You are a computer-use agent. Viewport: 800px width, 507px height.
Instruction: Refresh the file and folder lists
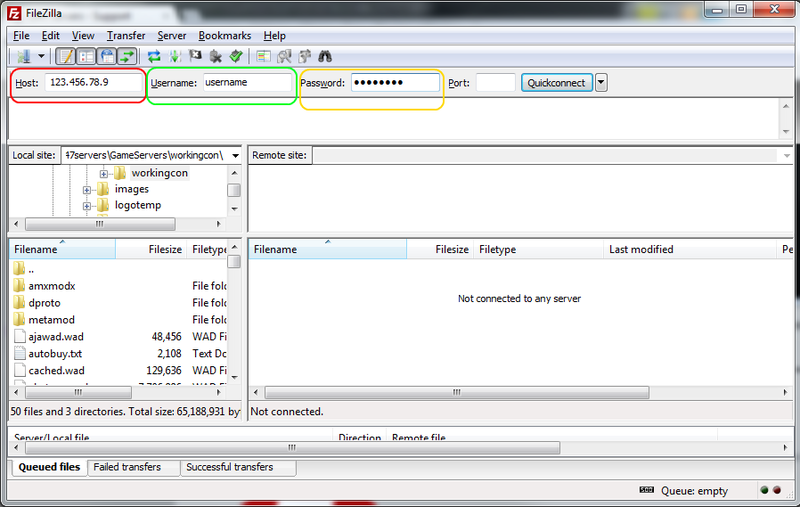point(154,56)
